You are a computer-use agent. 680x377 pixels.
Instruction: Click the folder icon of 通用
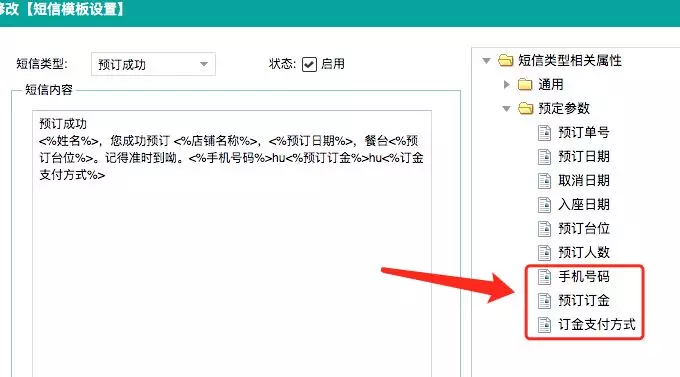coord(525,84)
